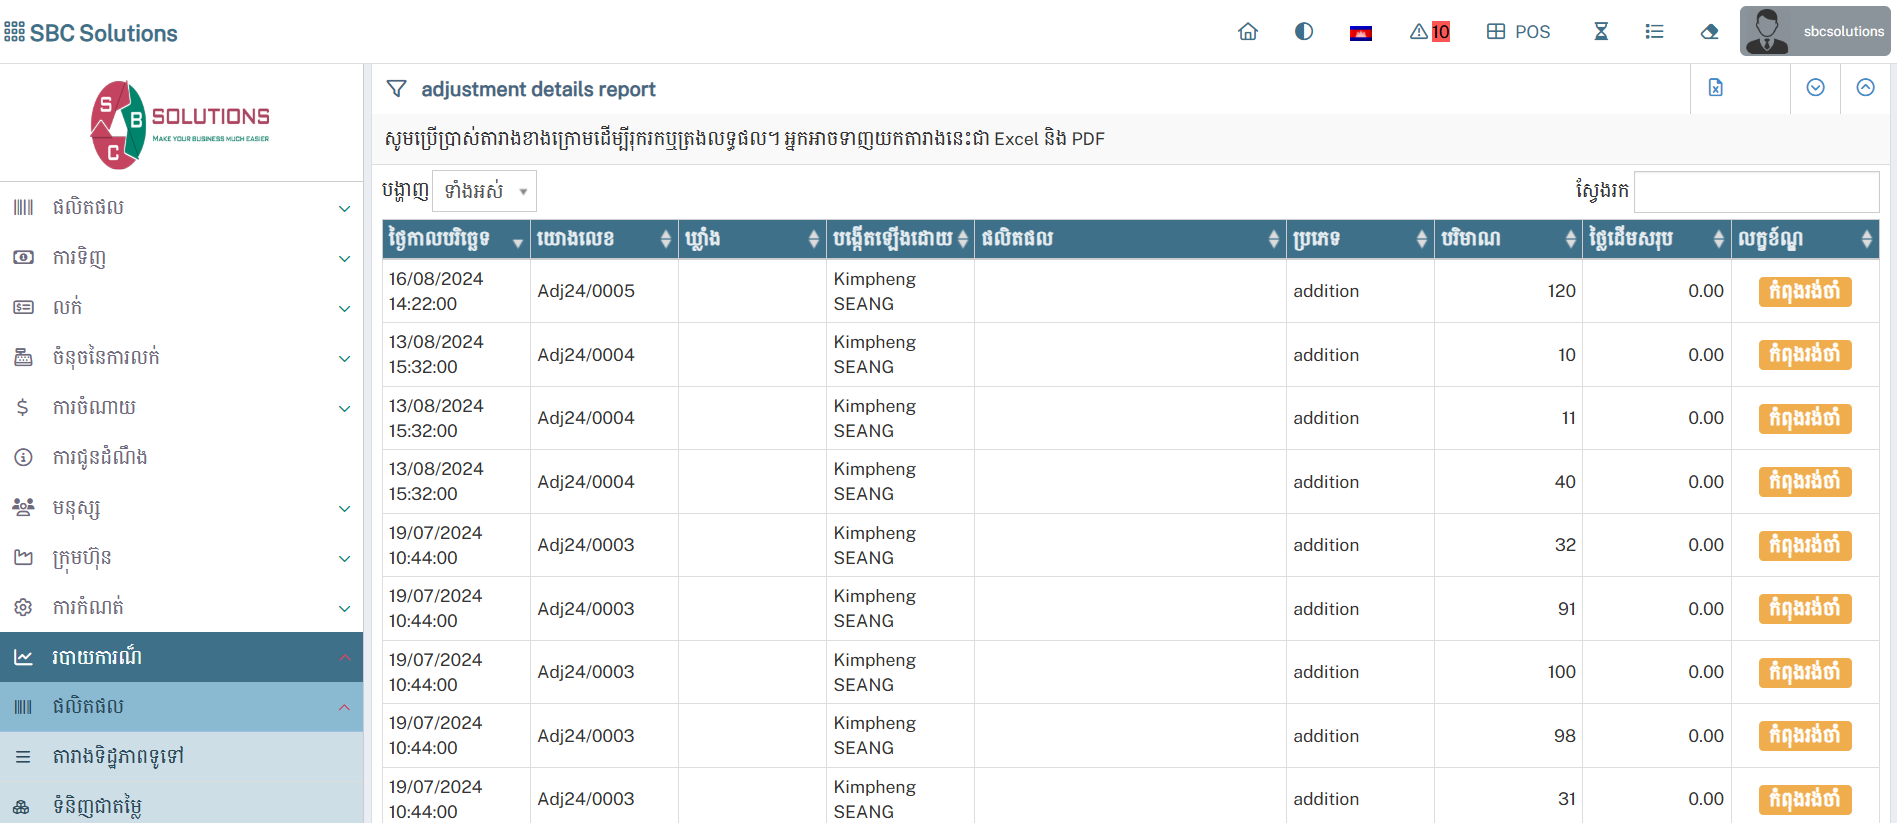The height and width of the screenshot is (823, 1897).
Task: Click the list icon in top bar
Action: coord(1654,32)
